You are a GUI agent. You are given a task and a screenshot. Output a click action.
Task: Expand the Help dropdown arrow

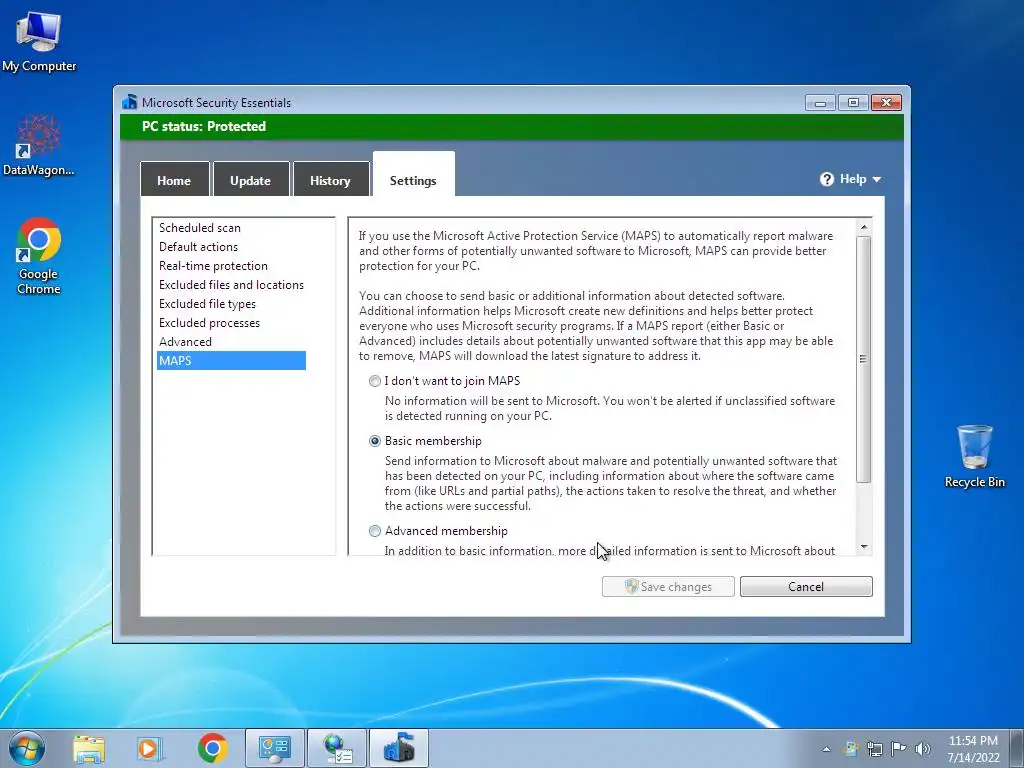876,180
